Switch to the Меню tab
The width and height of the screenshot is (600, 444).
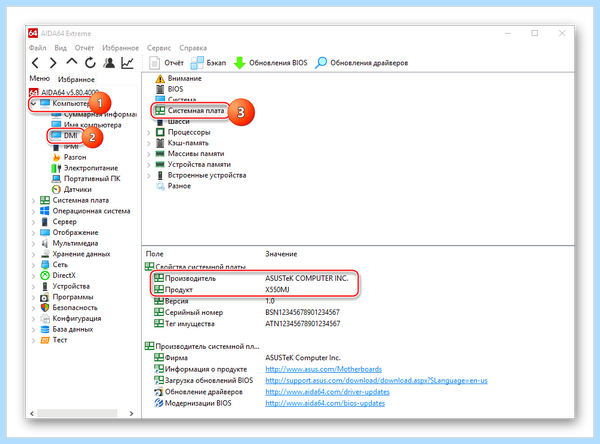click(x=40, y=78)
